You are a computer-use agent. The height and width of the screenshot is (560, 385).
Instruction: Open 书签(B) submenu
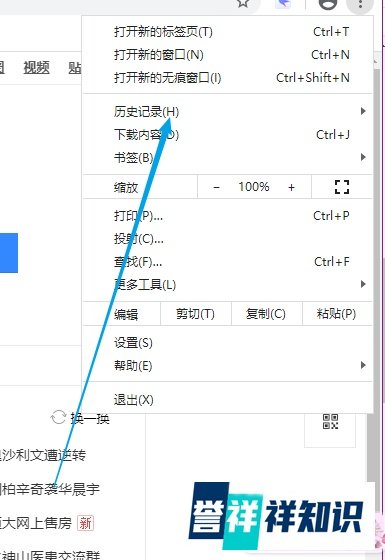point(228,158)
